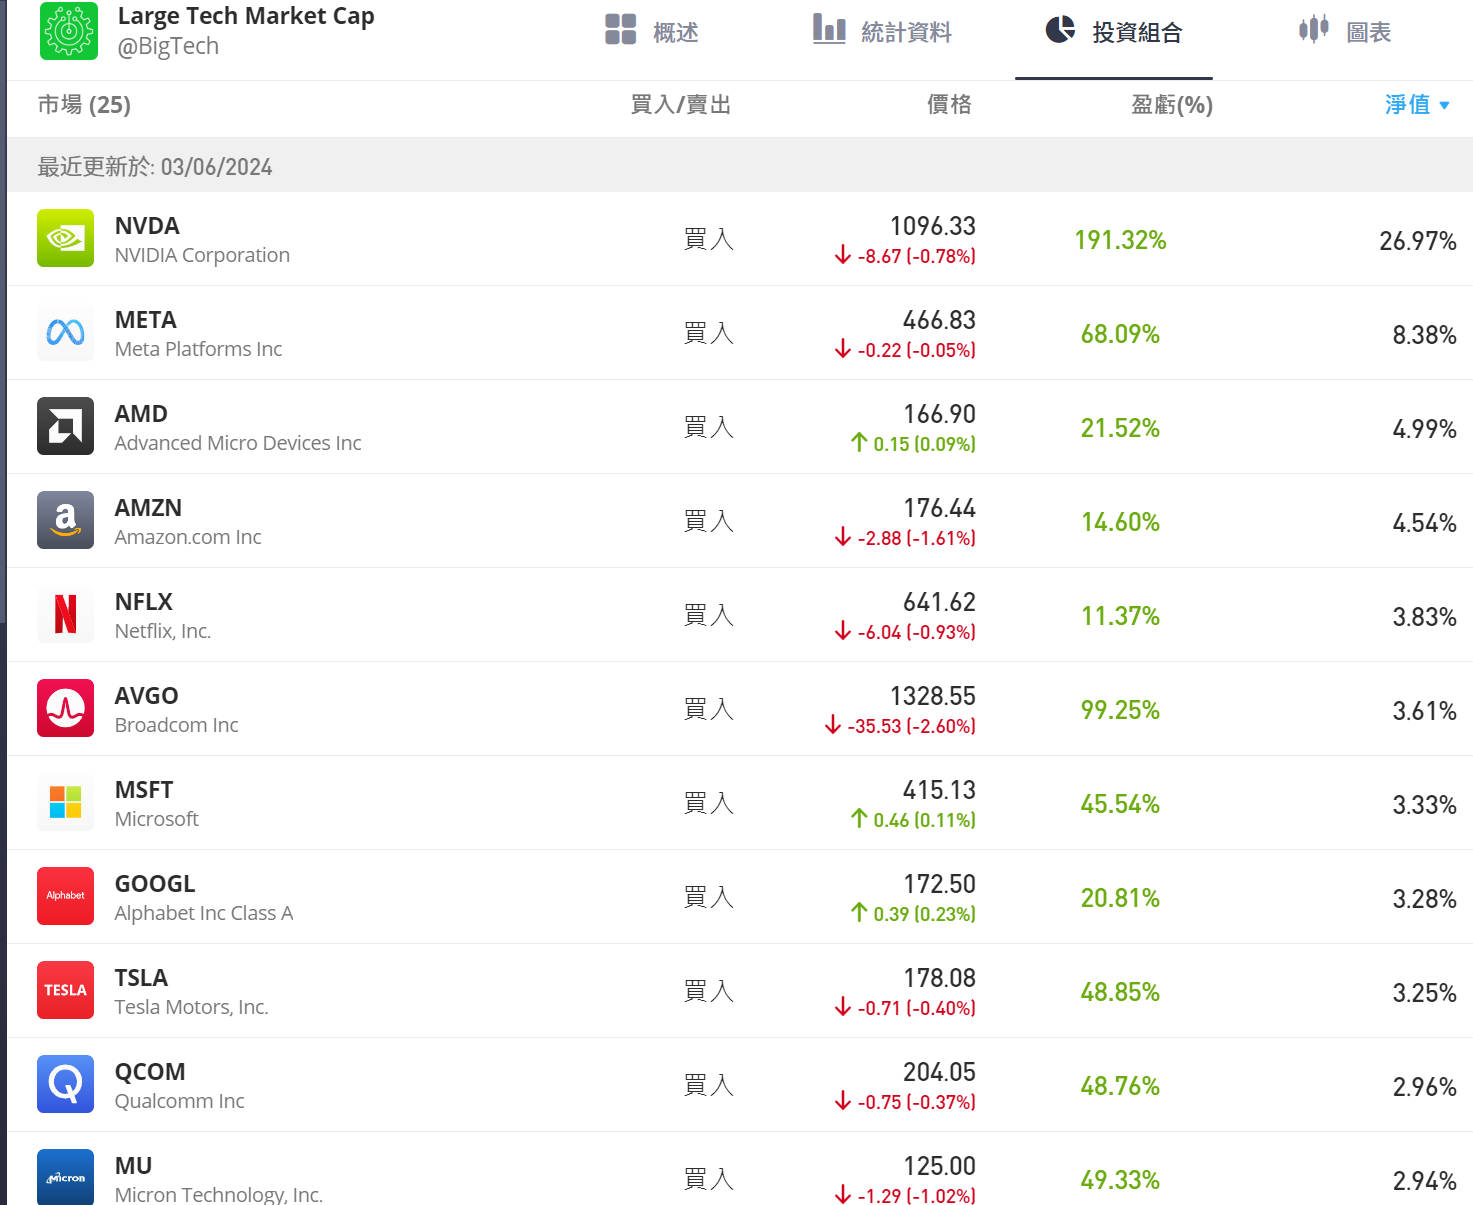The width and height of the screenshot is (1473, 1205).
Task: Click AMD price 166.90
Action: 939,414
